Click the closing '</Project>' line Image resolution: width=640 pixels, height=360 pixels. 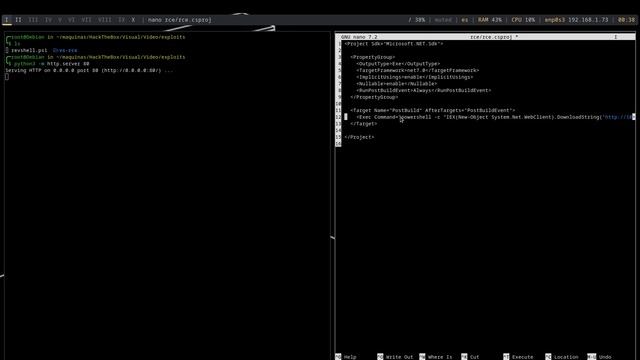pyautogui.click(x=359, y=137)
